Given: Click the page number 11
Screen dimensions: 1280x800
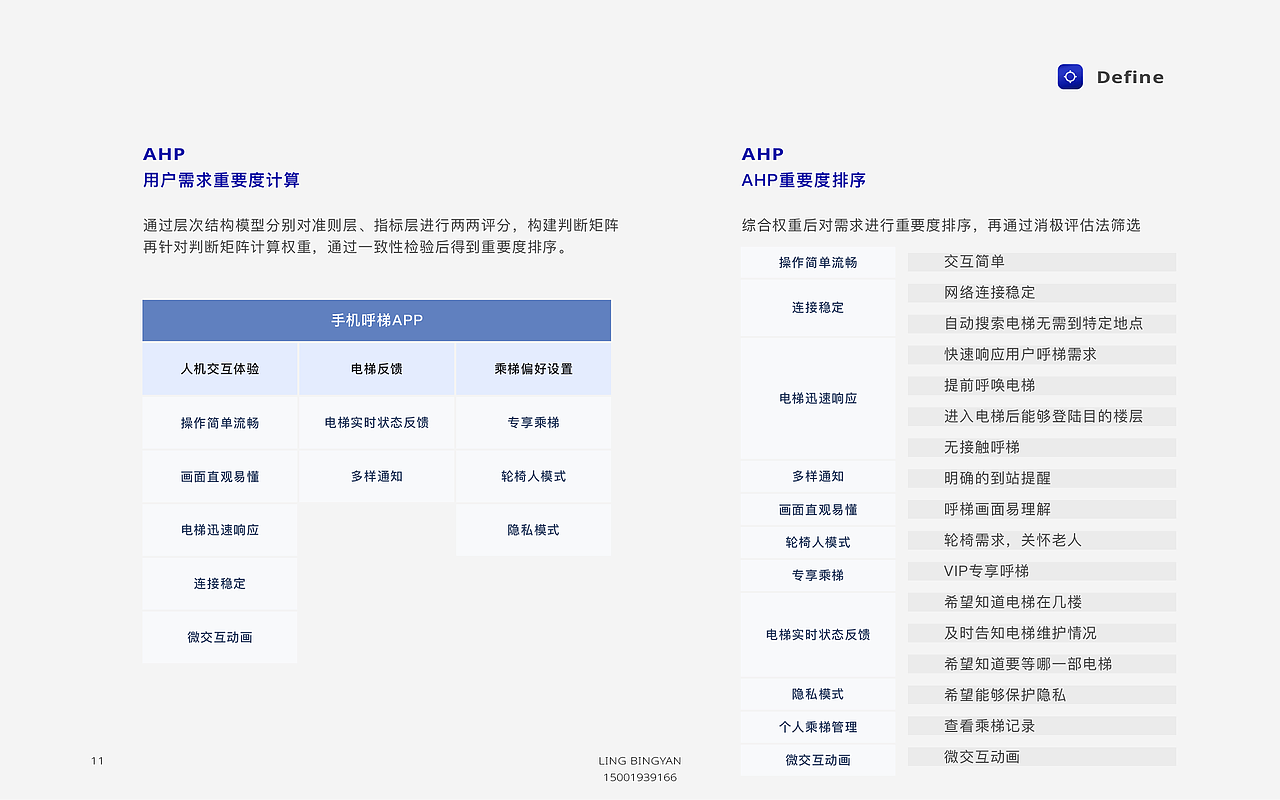Looking at the screenshot, I should pos(97,760).
